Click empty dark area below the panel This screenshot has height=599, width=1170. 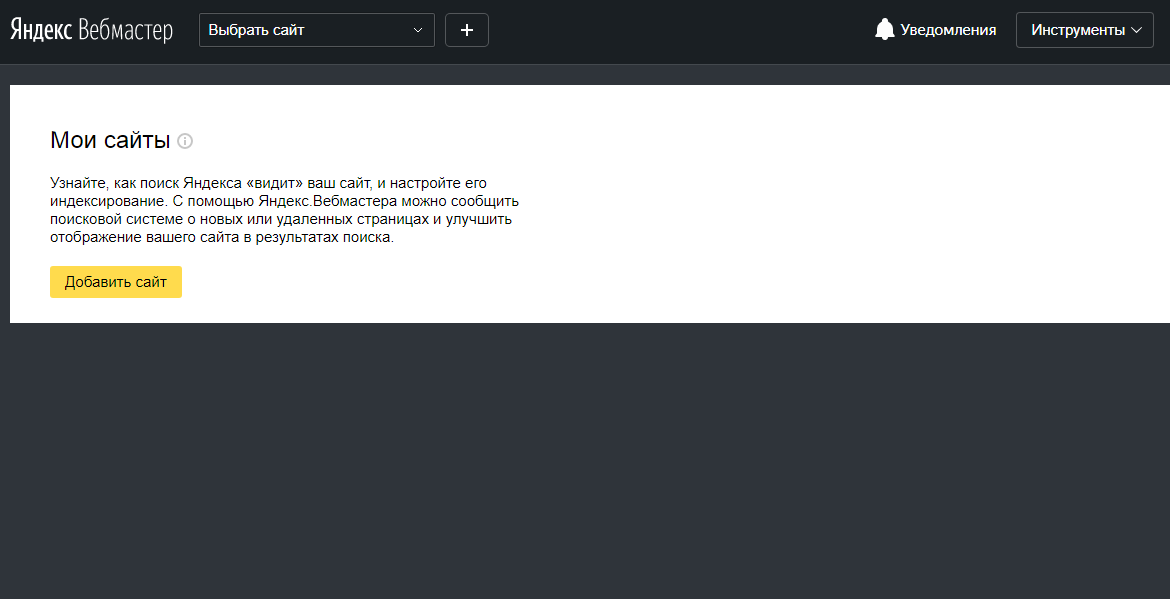pyautogui.click(x=585, y=460)
